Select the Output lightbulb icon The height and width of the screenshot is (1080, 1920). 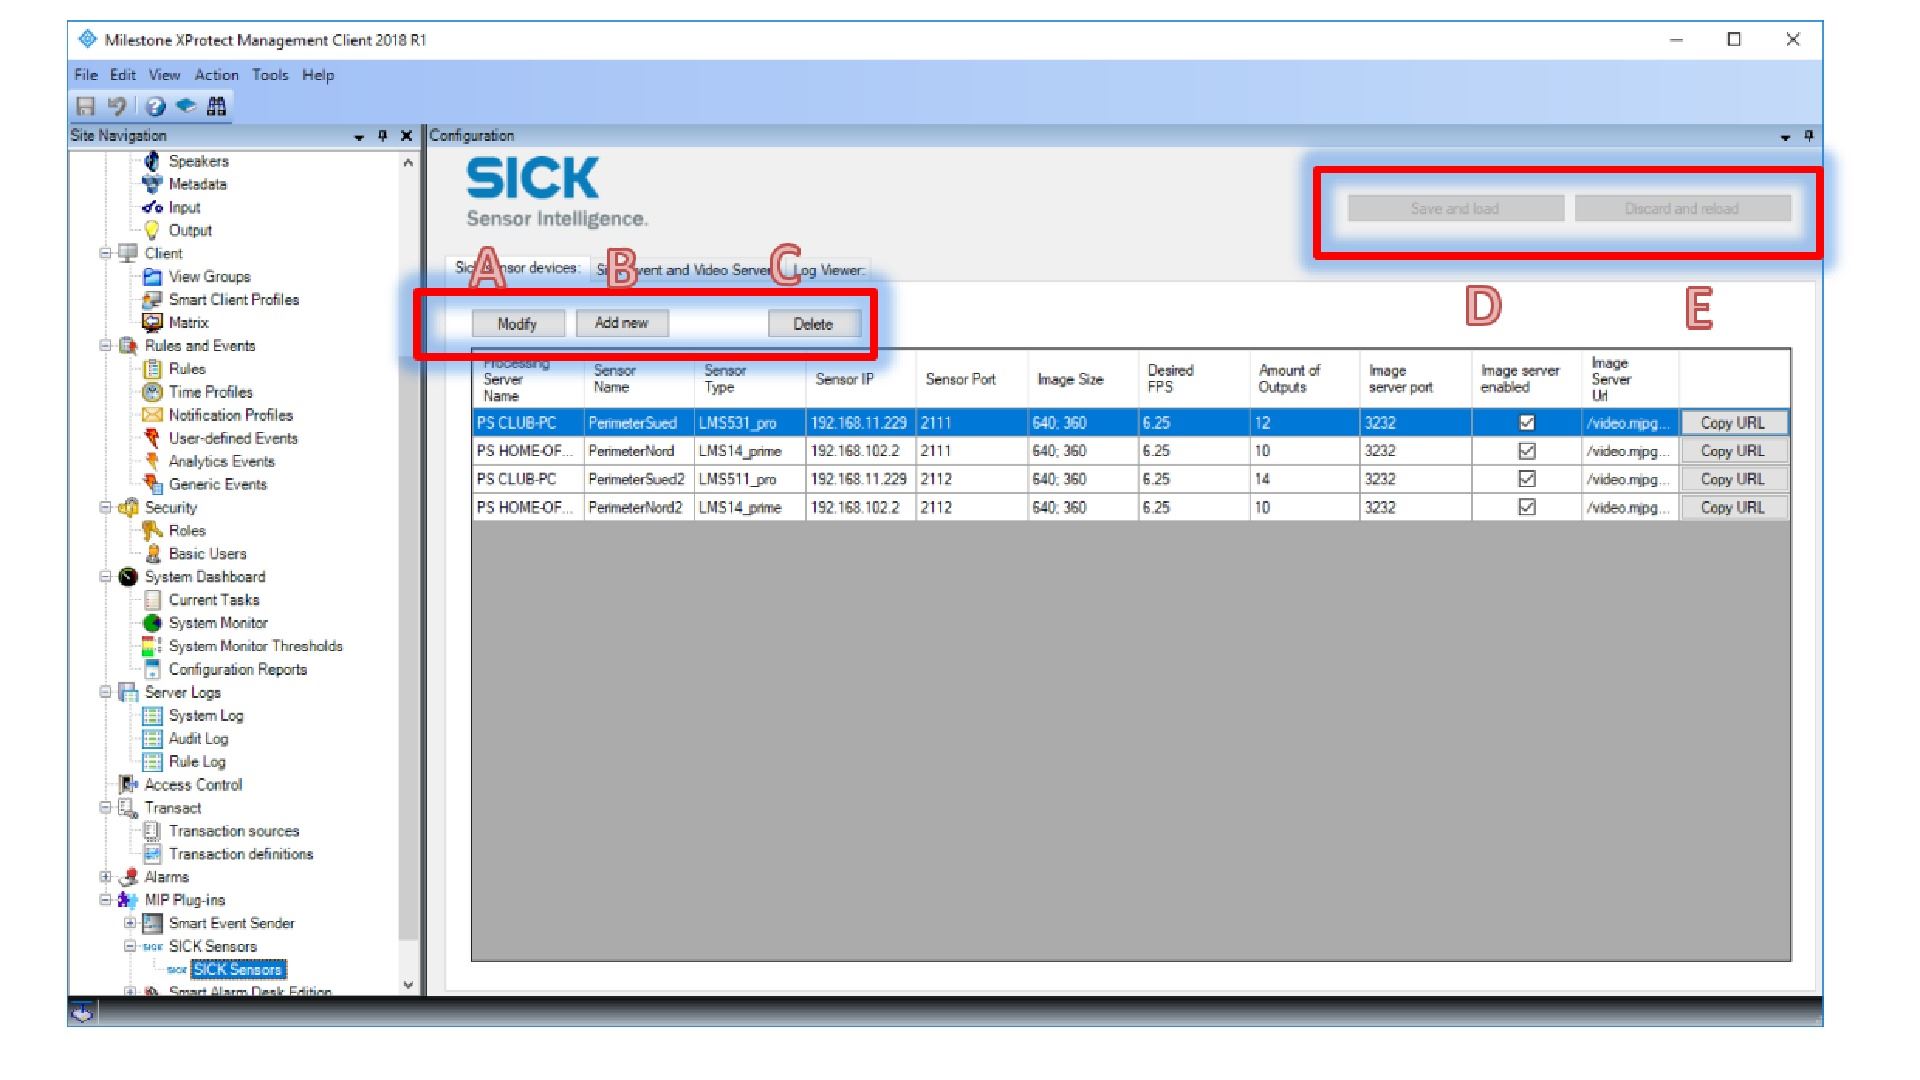(x=152, y=230)
